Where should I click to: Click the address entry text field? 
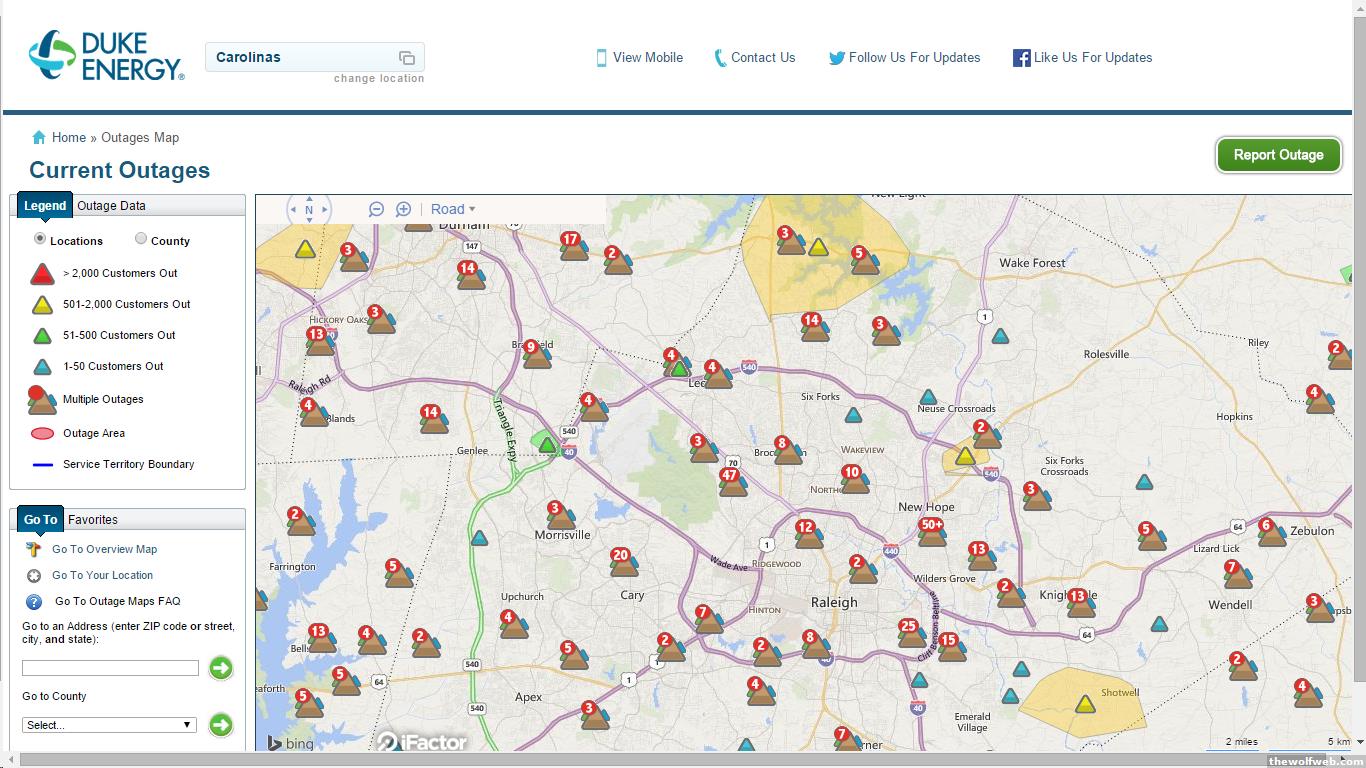click(110, 668)
